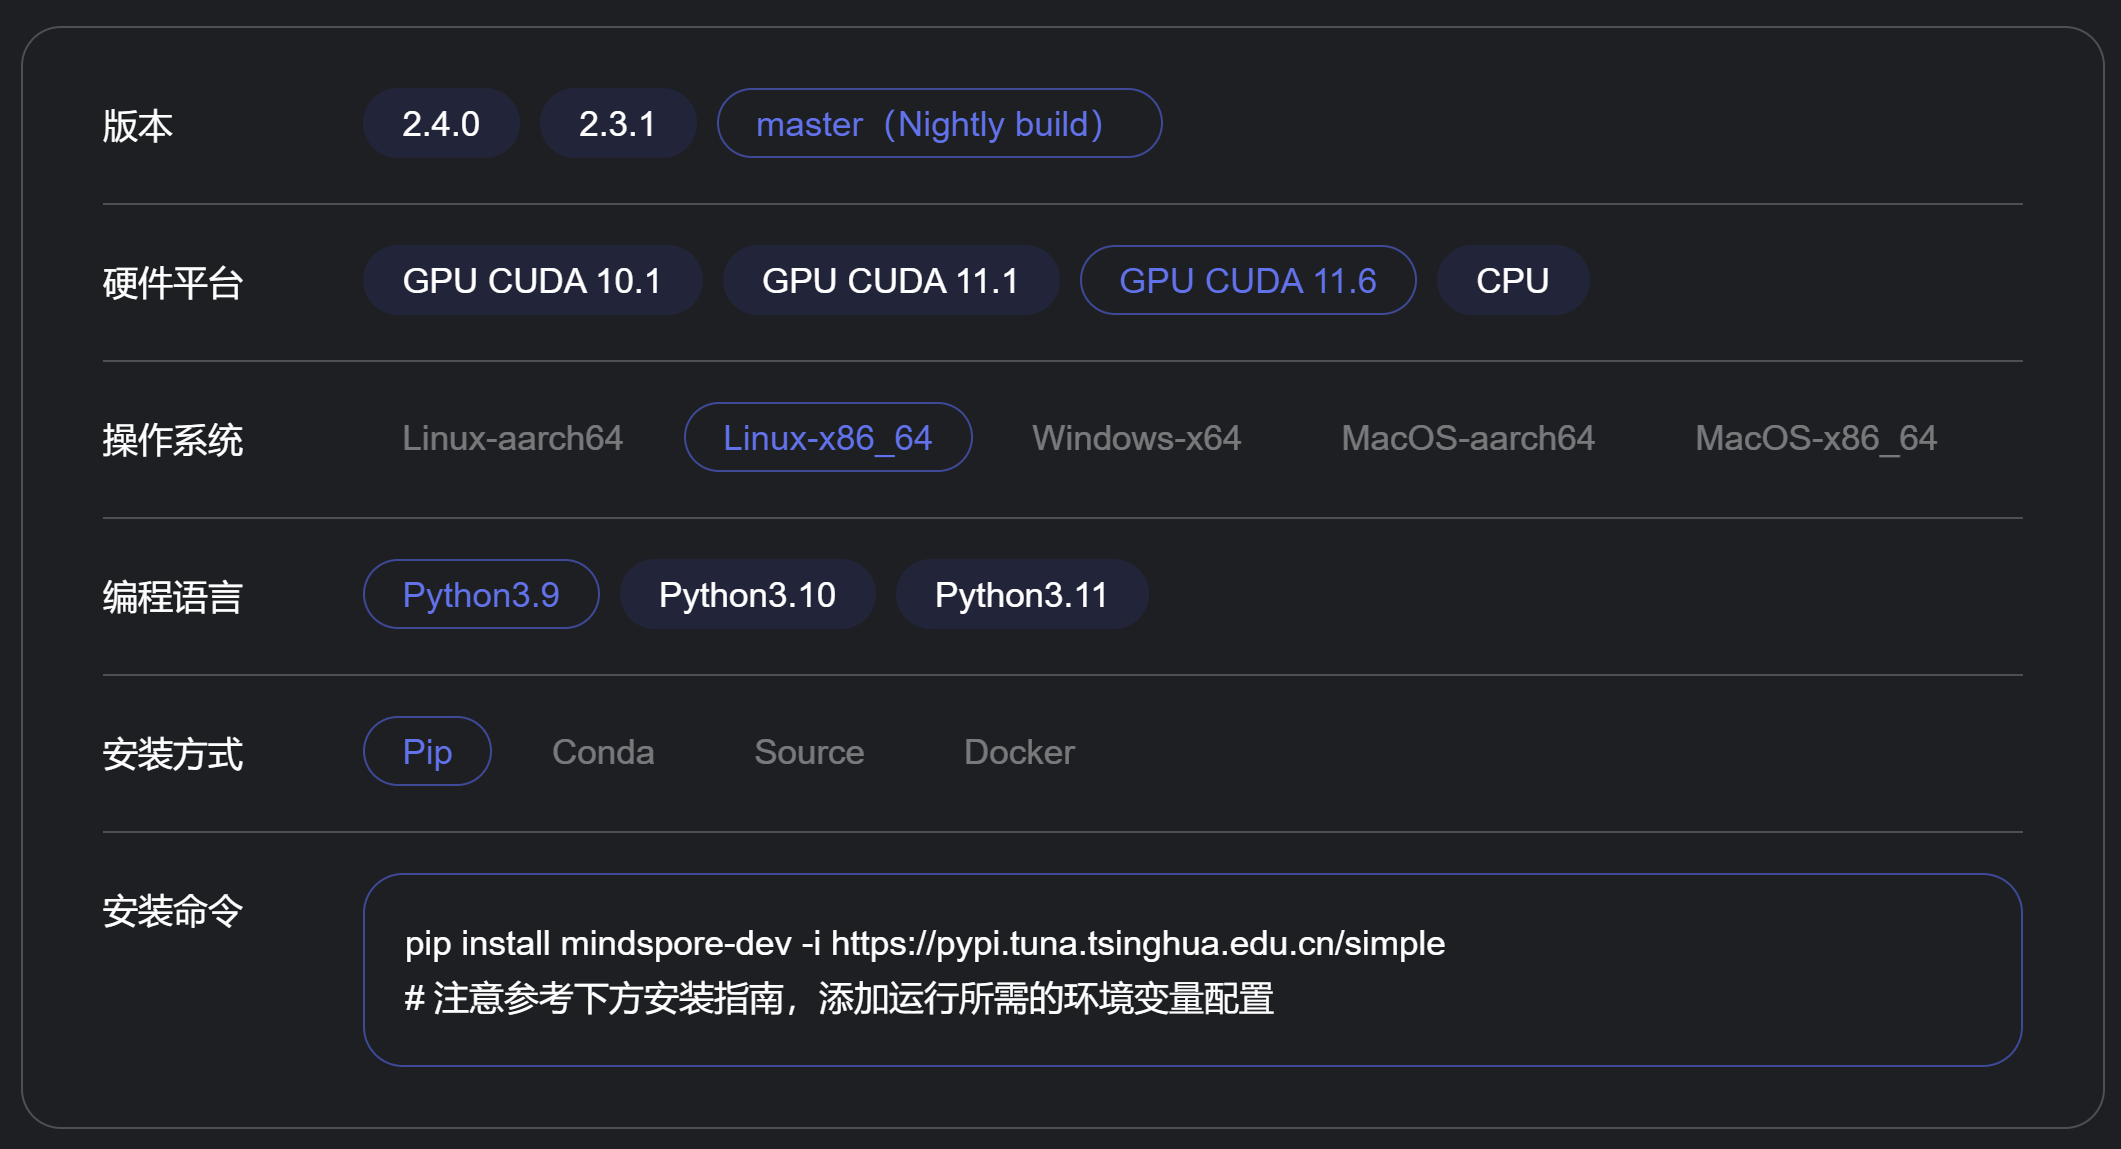The height and width of the screenshot is (1149, 2121).
Task: Choose Conda install method
Action: coord(603,752)
